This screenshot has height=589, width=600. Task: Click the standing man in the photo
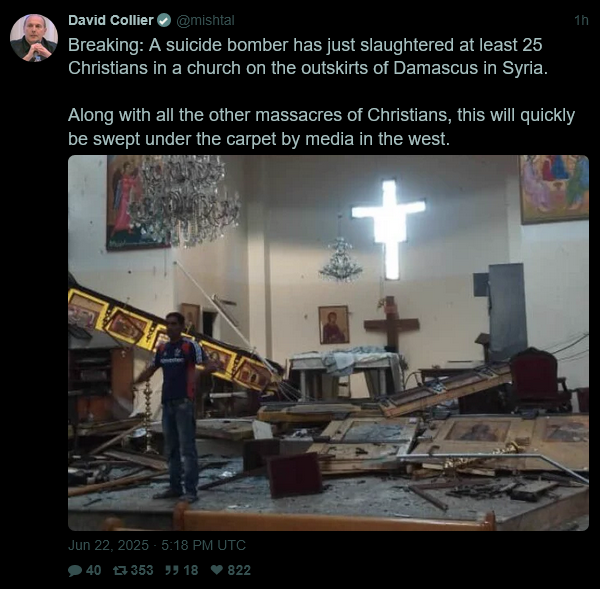176,406
